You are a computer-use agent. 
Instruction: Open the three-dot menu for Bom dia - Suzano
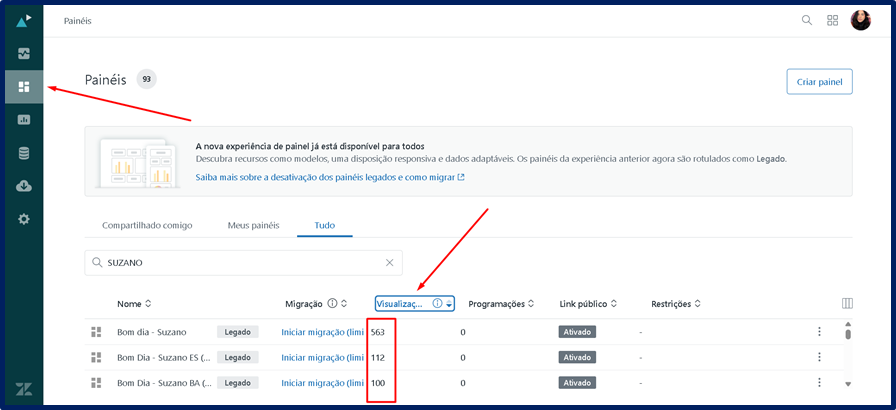pyautogui.click(x=819, y=332)
